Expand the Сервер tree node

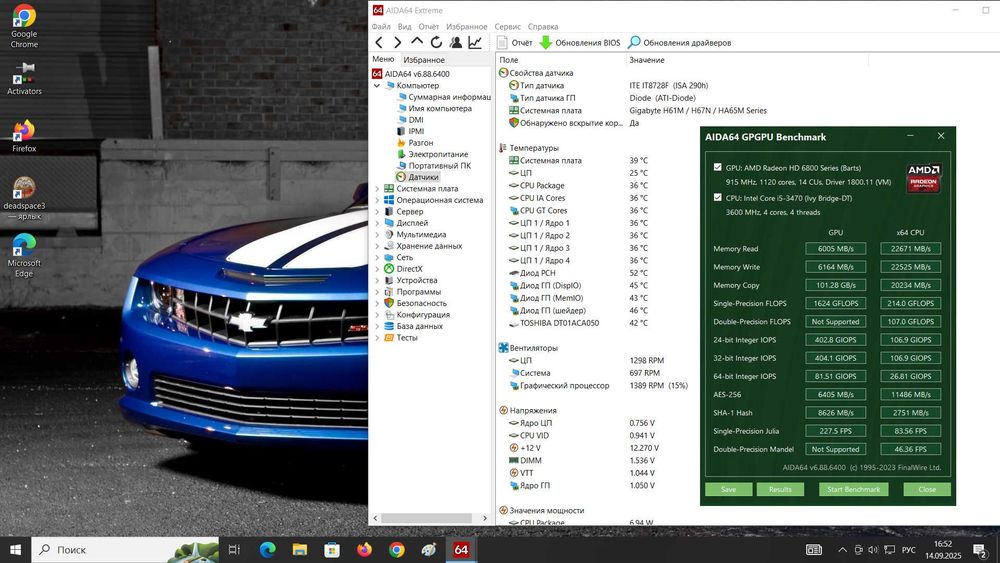377,212
